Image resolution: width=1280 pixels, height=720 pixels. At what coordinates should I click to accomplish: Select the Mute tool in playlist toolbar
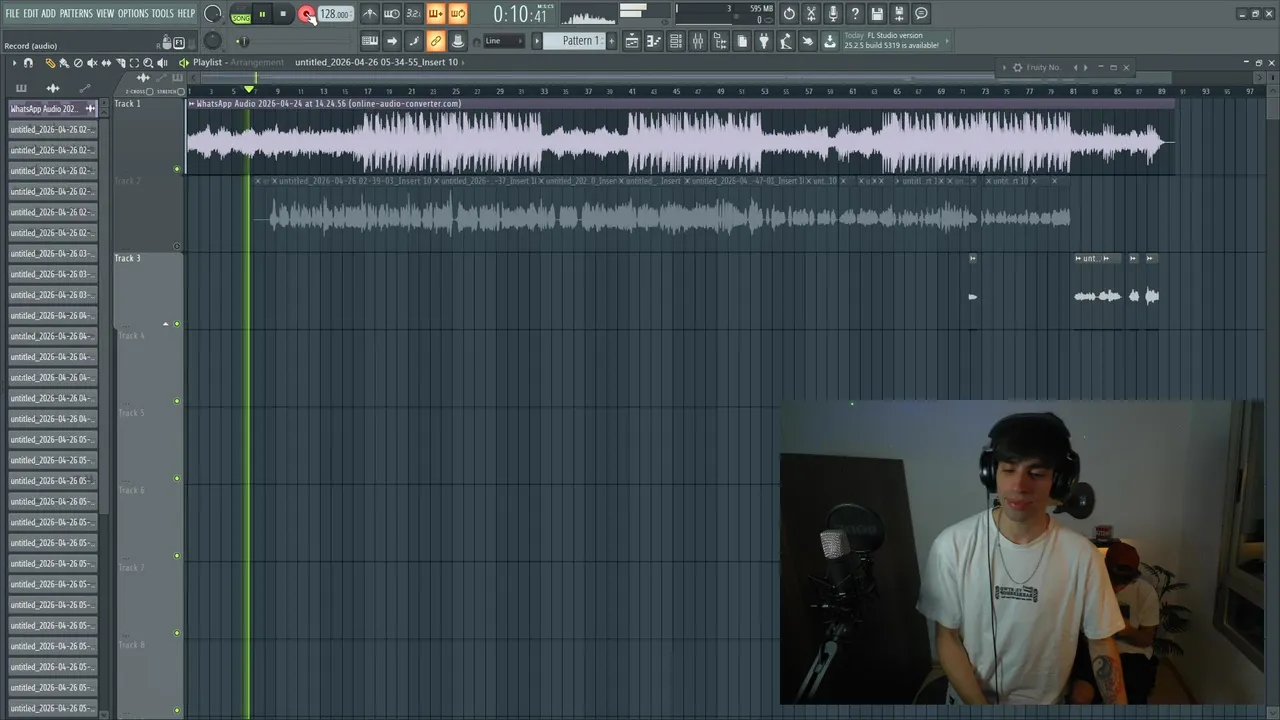coord(92,62)
